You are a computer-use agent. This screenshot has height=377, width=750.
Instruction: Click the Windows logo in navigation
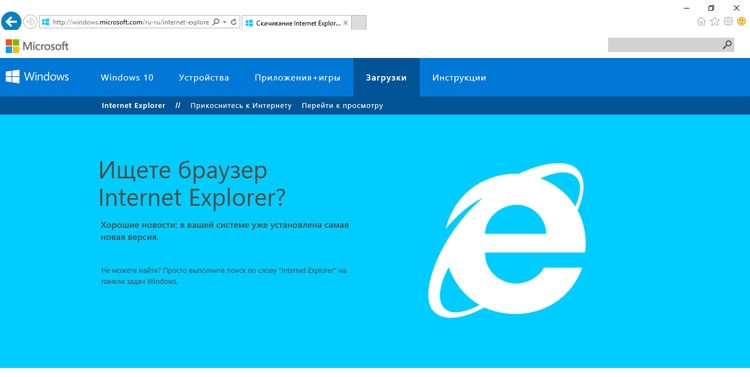click(x=37, y=77)
